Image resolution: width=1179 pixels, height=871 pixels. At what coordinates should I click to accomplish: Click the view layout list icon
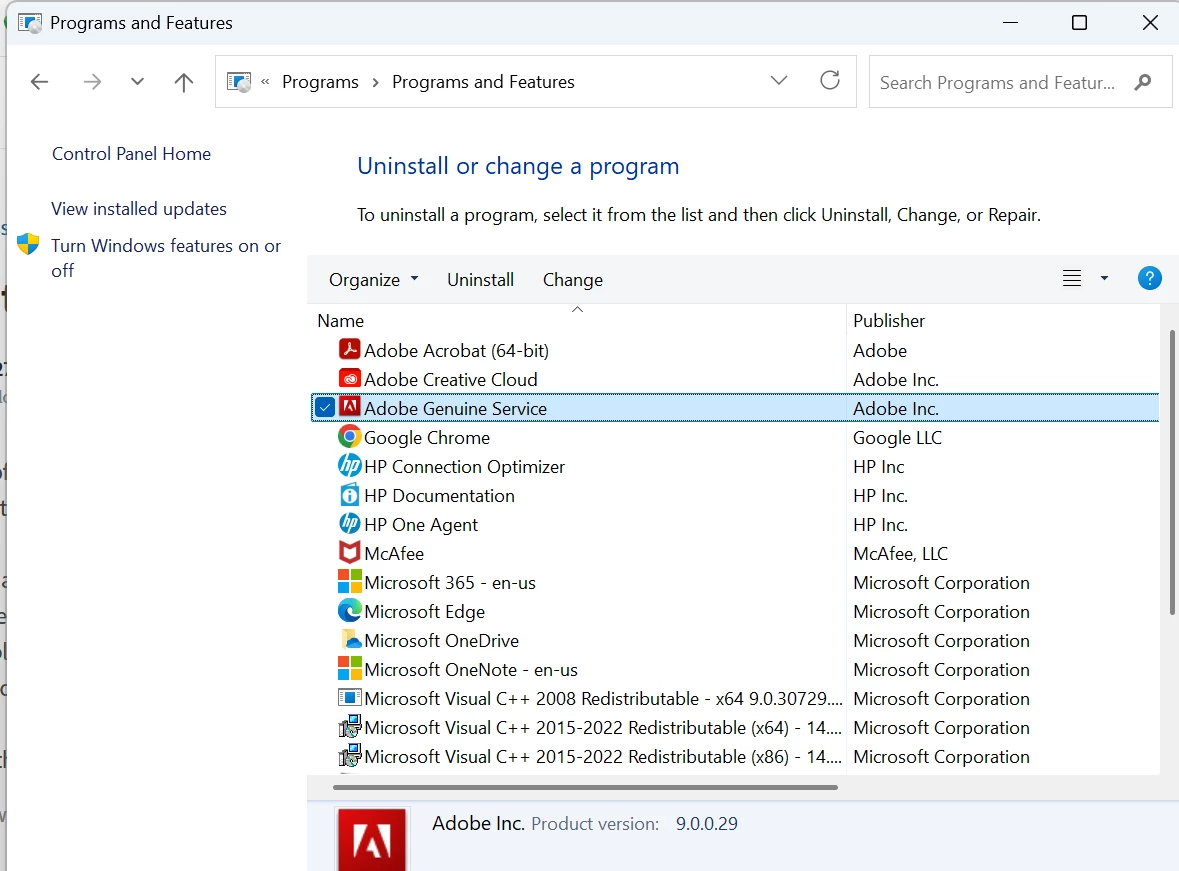(1071, 279)
